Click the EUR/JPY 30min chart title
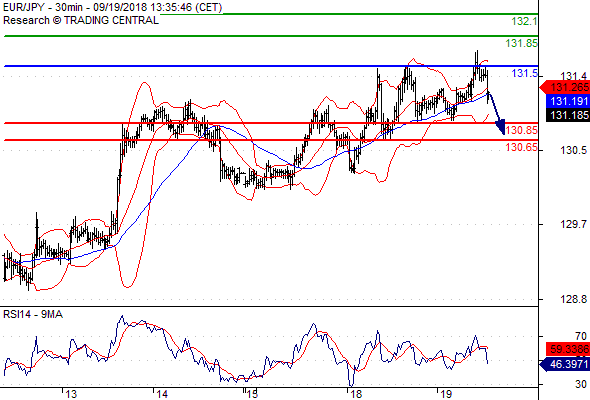 click(x=113, y=7)
